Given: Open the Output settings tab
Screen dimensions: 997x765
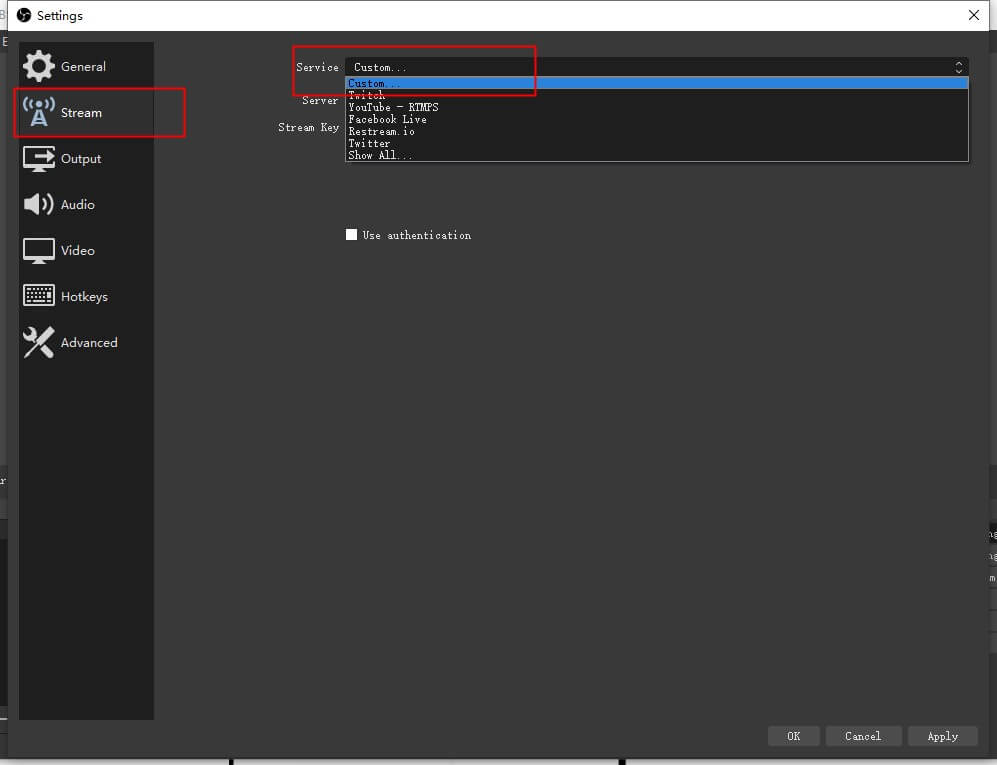Looking at the screenshot, I should (x=86, y=158).
